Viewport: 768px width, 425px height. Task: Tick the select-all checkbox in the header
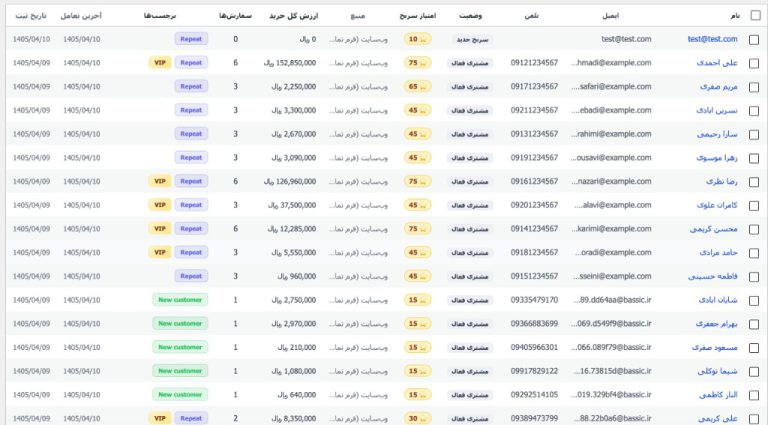coord(755,16)
